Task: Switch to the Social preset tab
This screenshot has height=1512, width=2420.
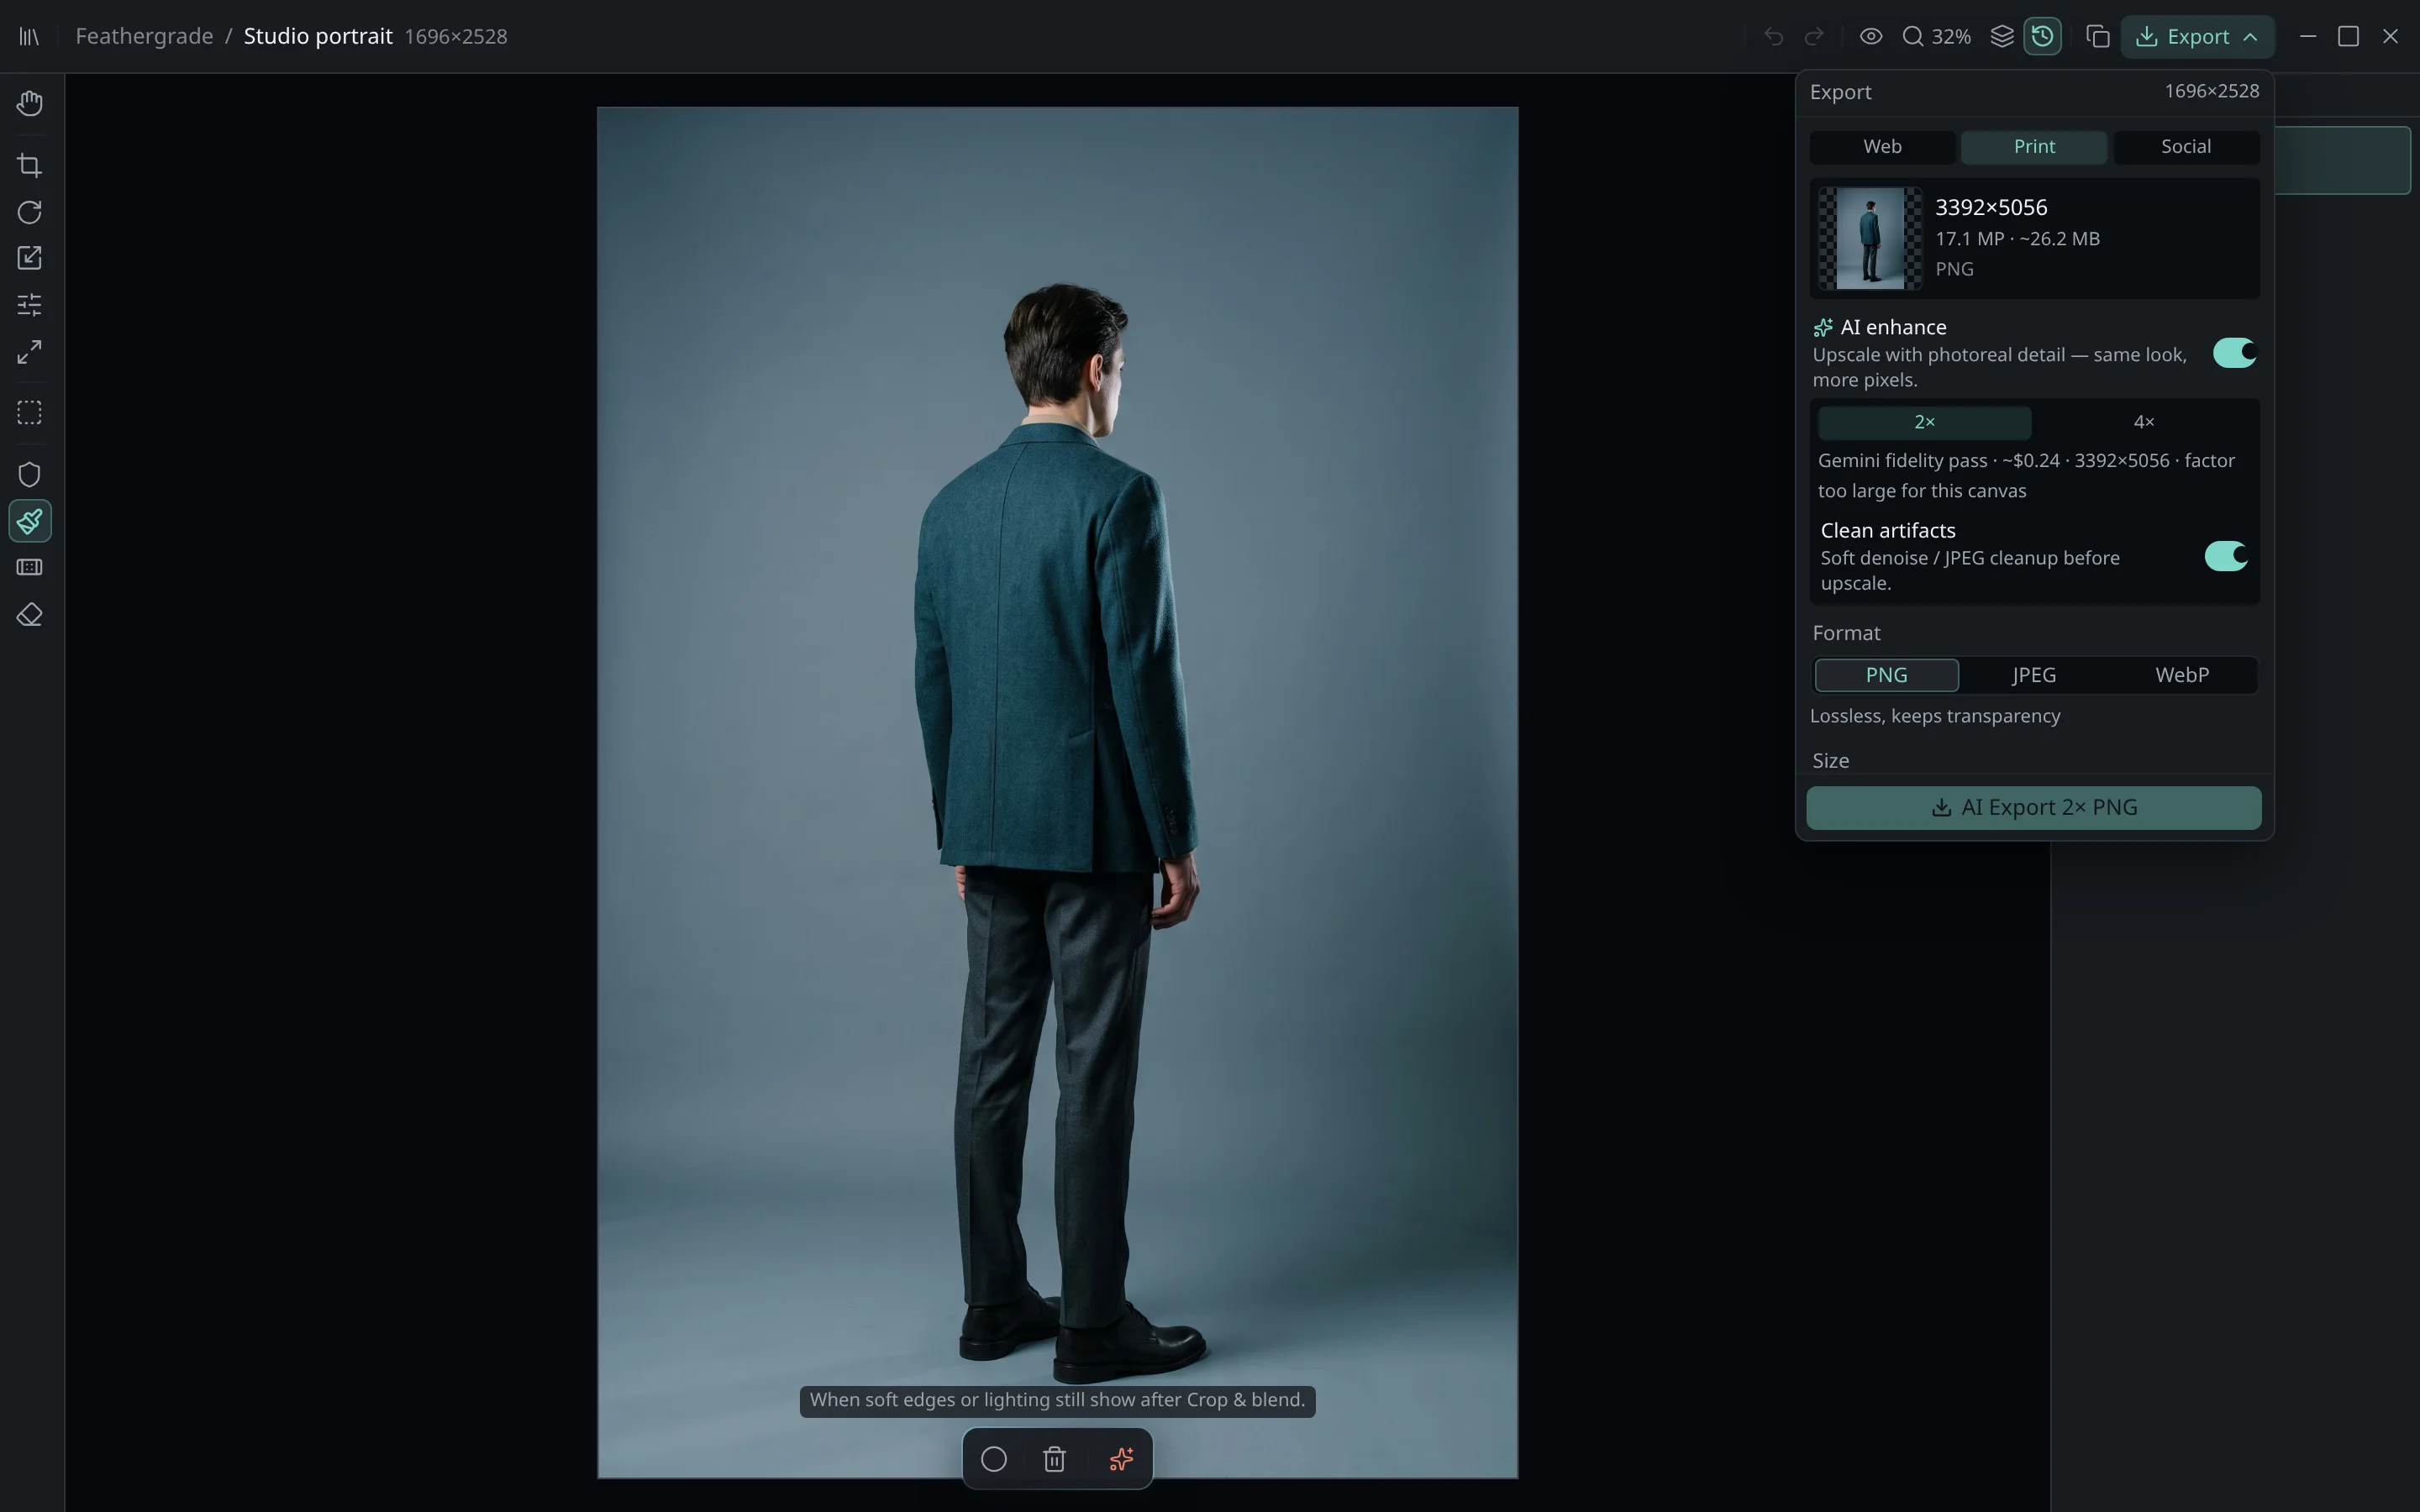Action: click(x=2186, y=147)
